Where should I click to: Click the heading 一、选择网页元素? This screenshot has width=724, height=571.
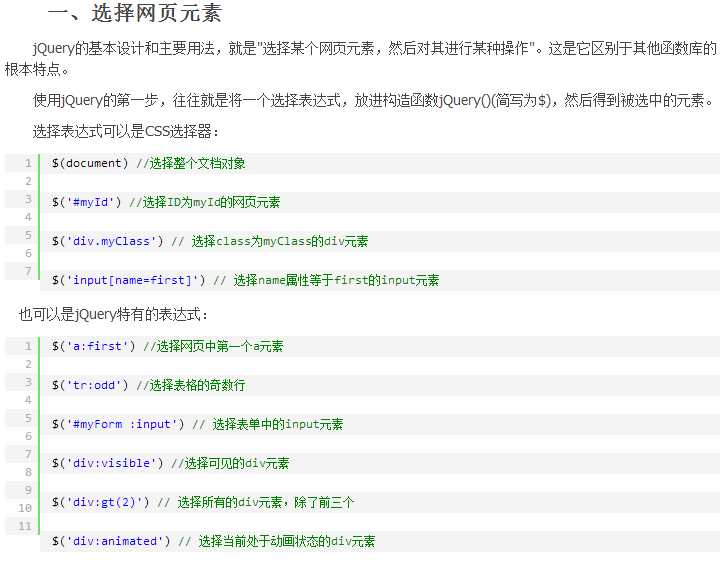tap(135, 13)
